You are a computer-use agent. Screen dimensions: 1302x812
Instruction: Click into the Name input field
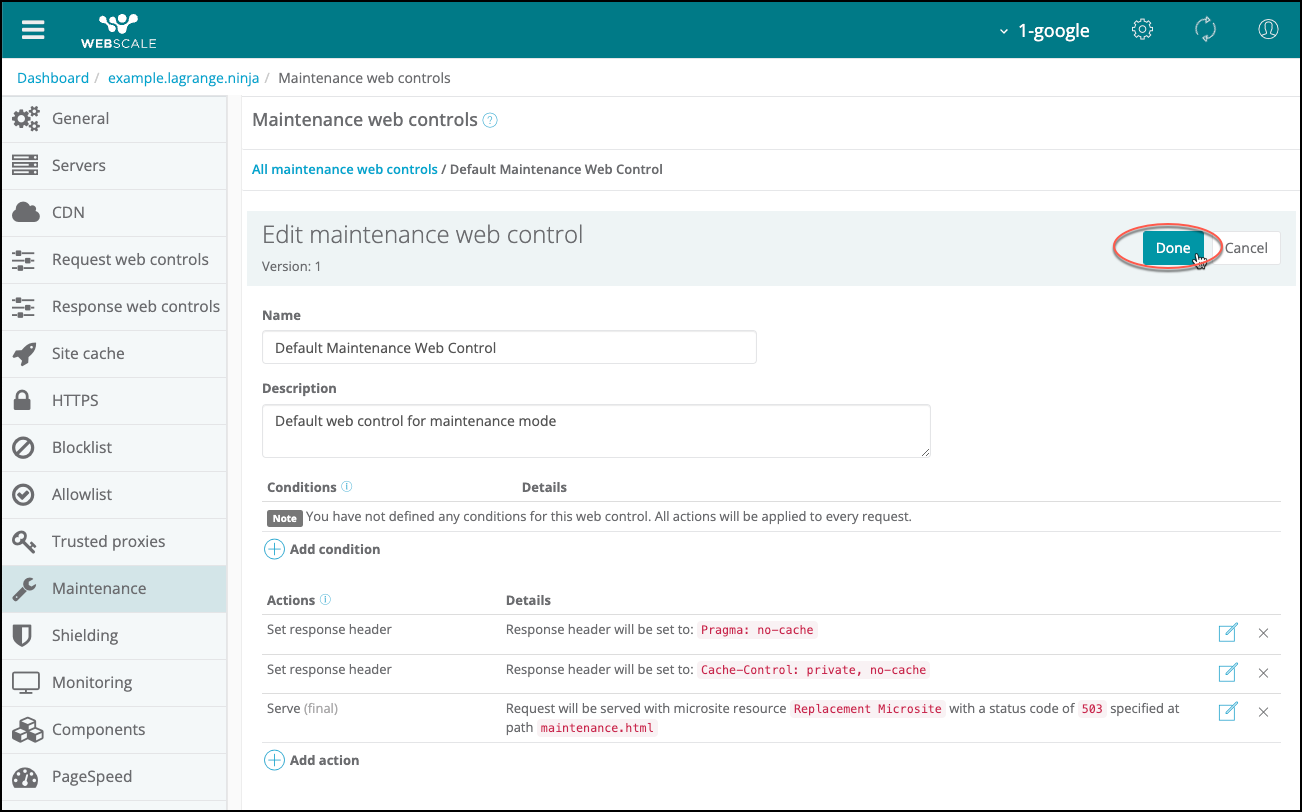[x=509, y=348]
